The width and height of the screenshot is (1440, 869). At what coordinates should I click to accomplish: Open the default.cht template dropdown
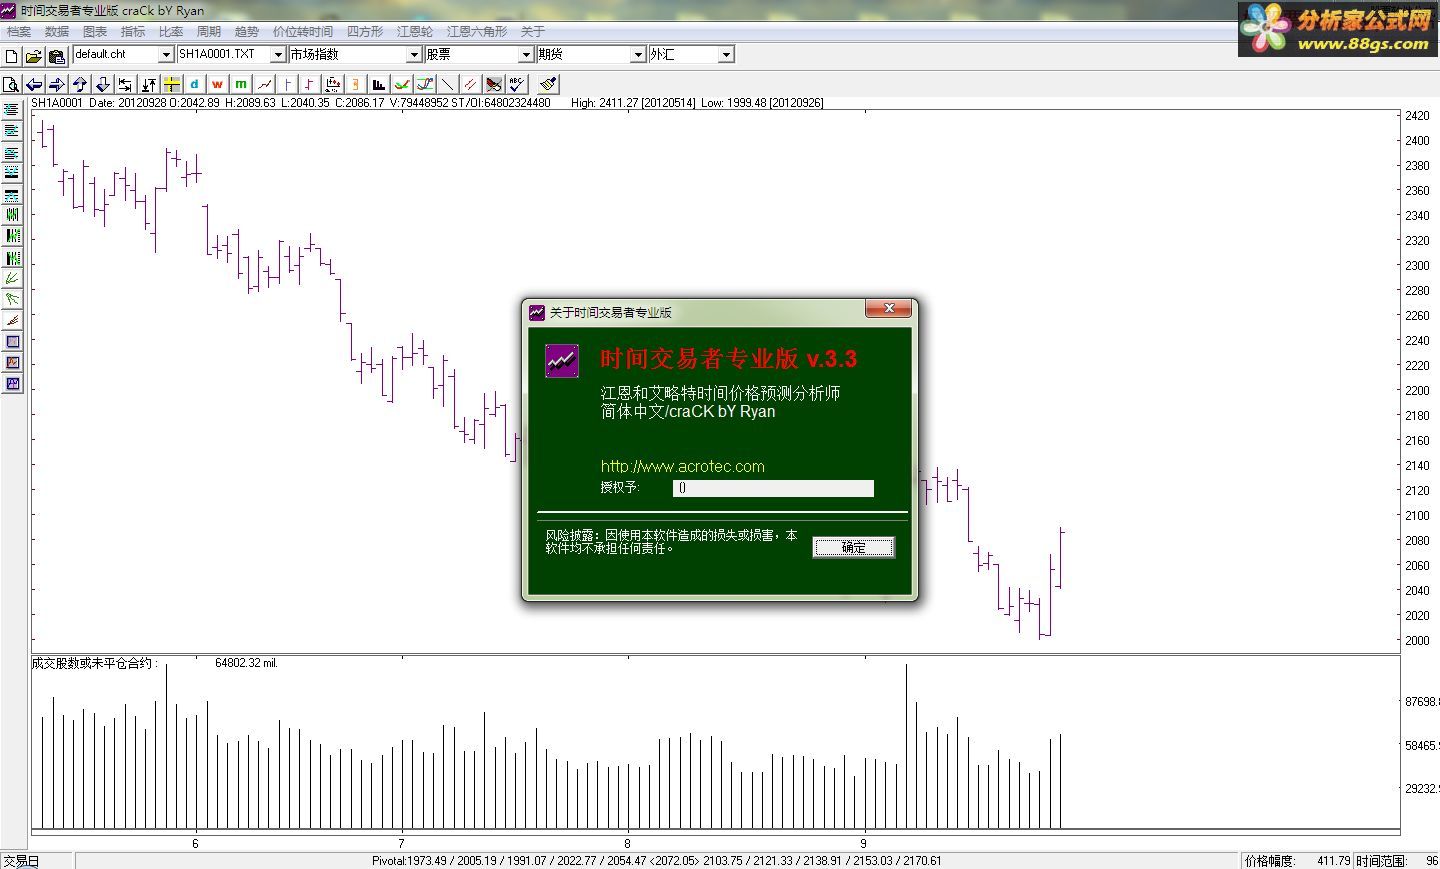pyautogui.click(x=166, y=55)
